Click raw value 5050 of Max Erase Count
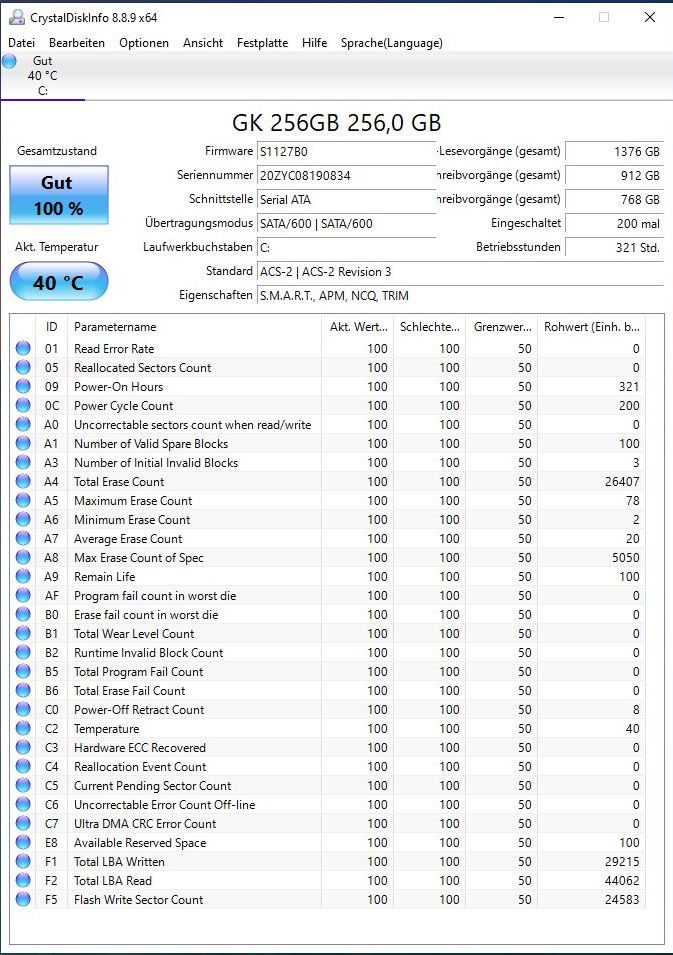 [625, 557]
